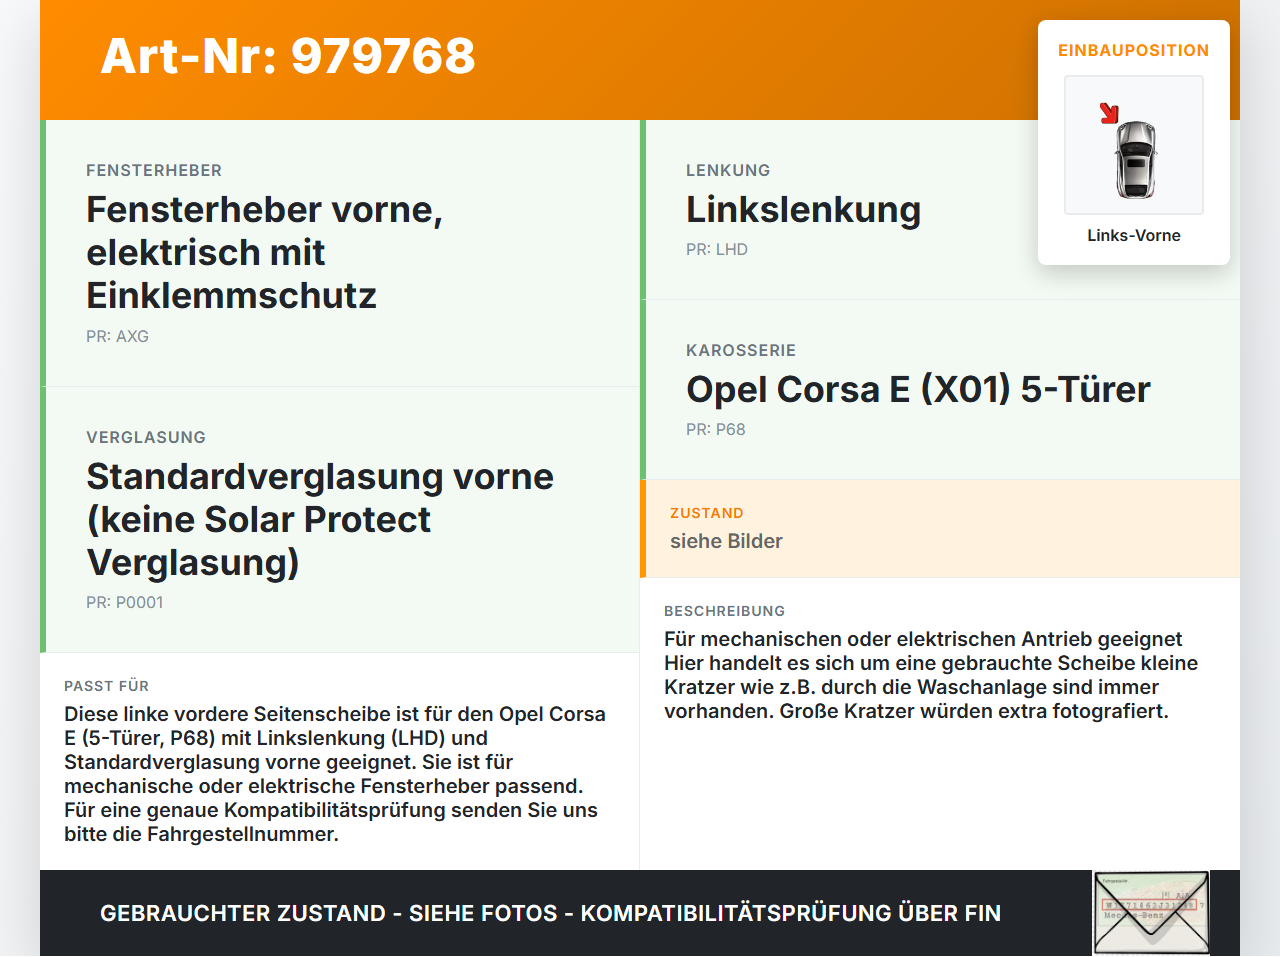The width and height of the screenshot is (1280, 957).
Task: Open the Verglasung section header
Action: click(145, 437)
